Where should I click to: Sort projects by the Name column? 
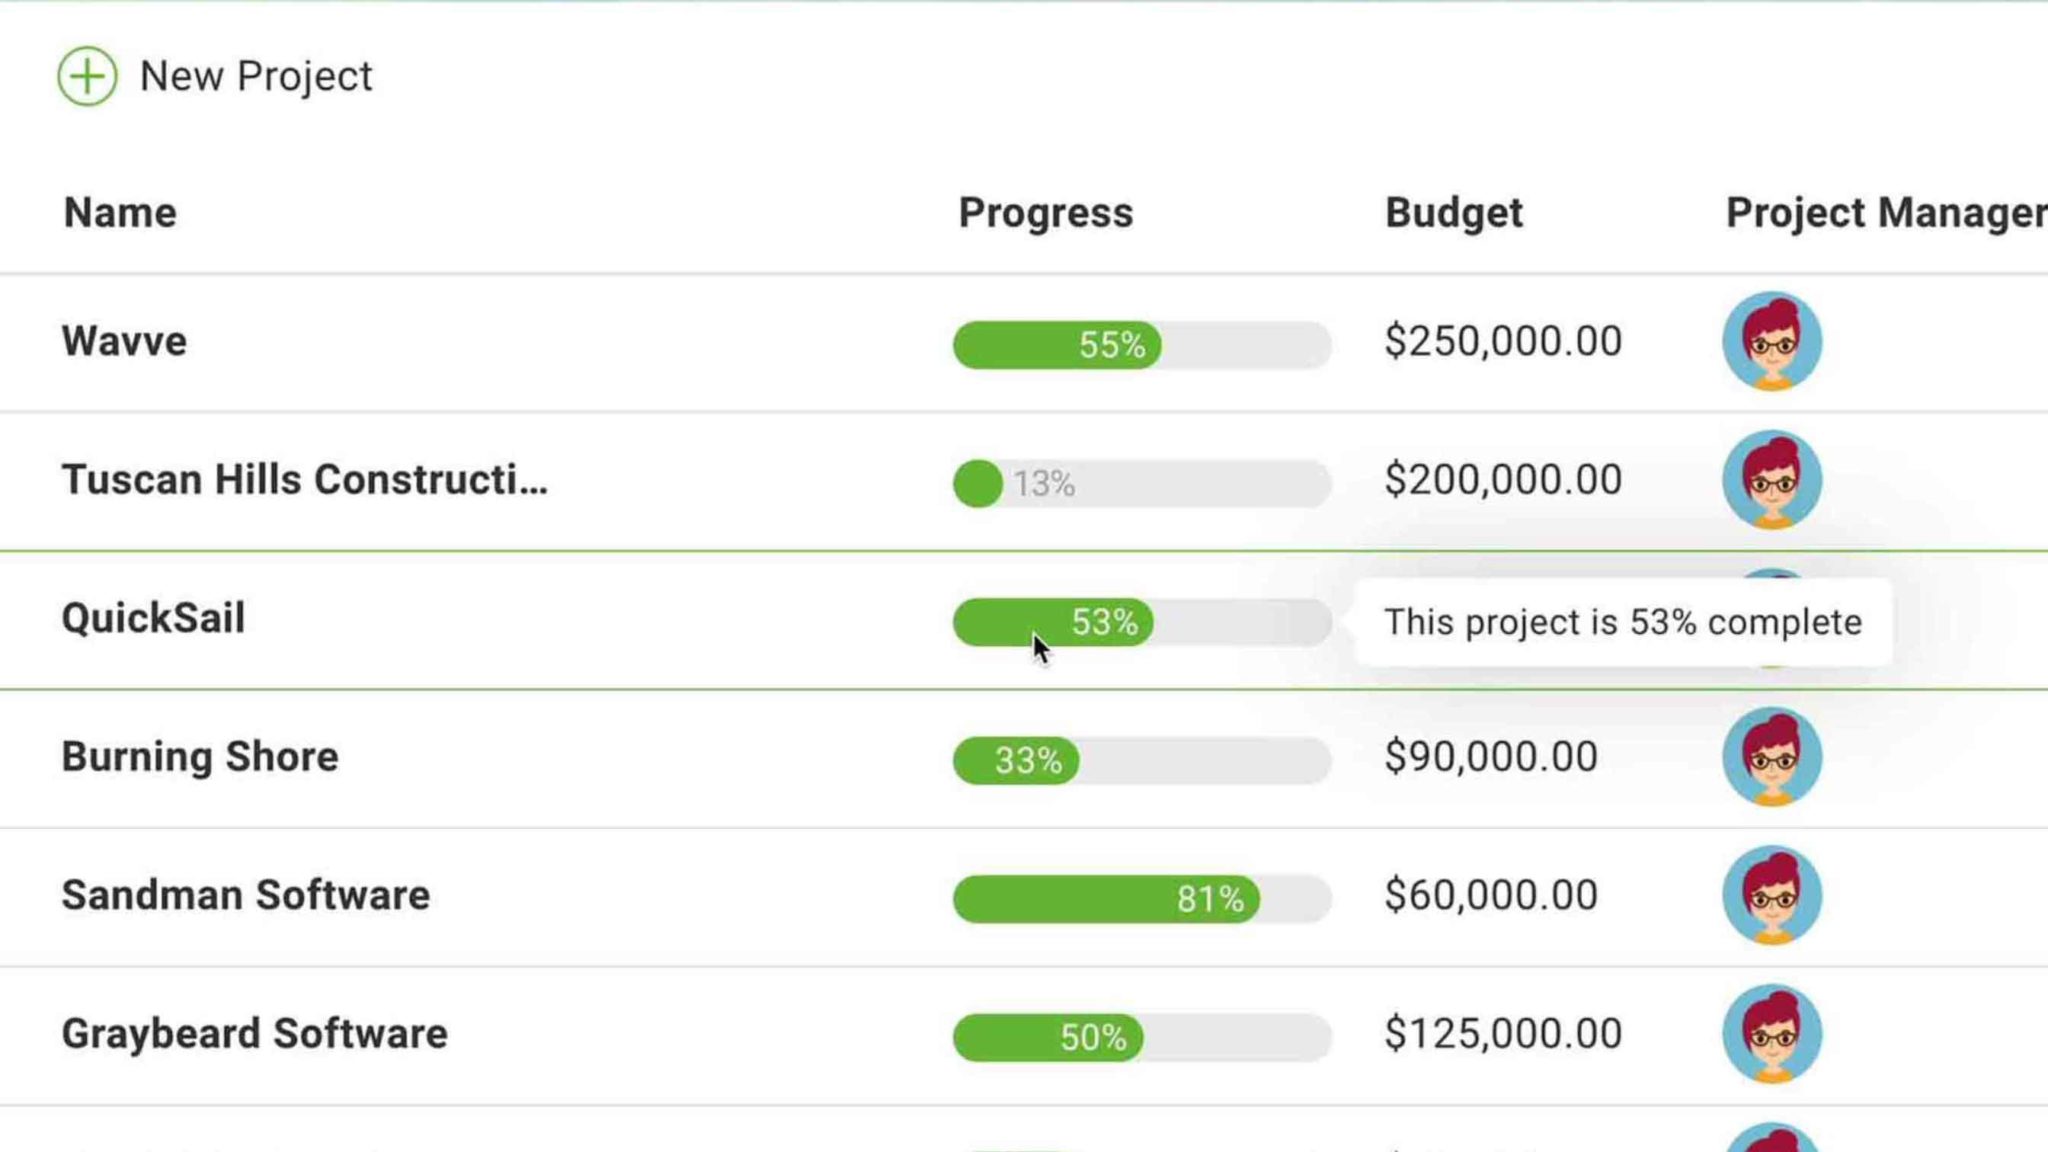[x=119, y=211]
